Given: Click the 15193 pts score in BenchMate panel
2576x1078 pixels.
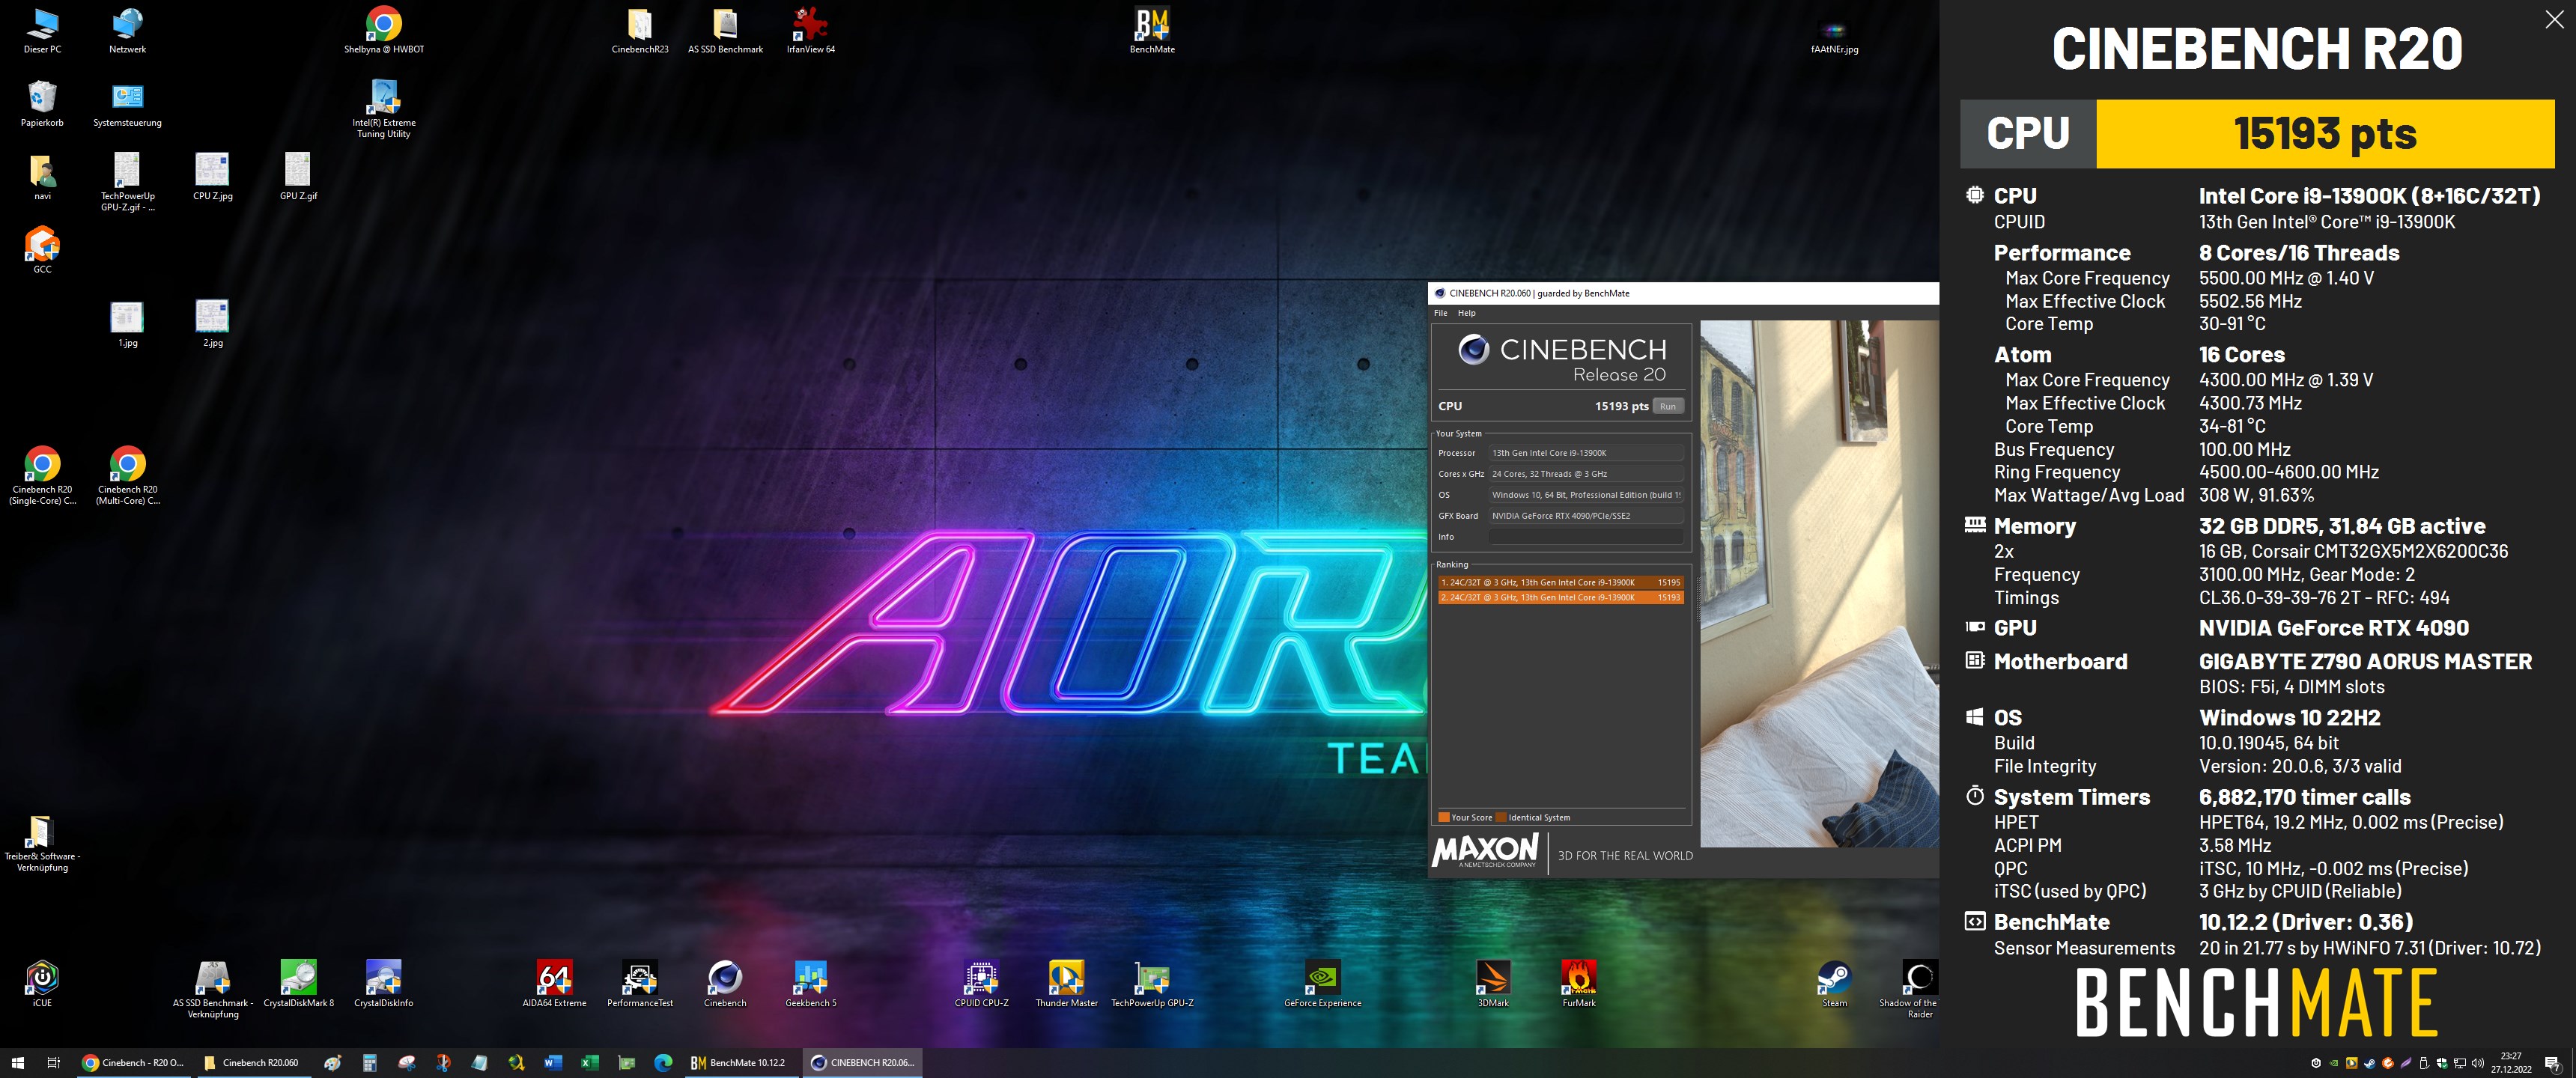Looking at the screenshot, I should click(2325, 133).
